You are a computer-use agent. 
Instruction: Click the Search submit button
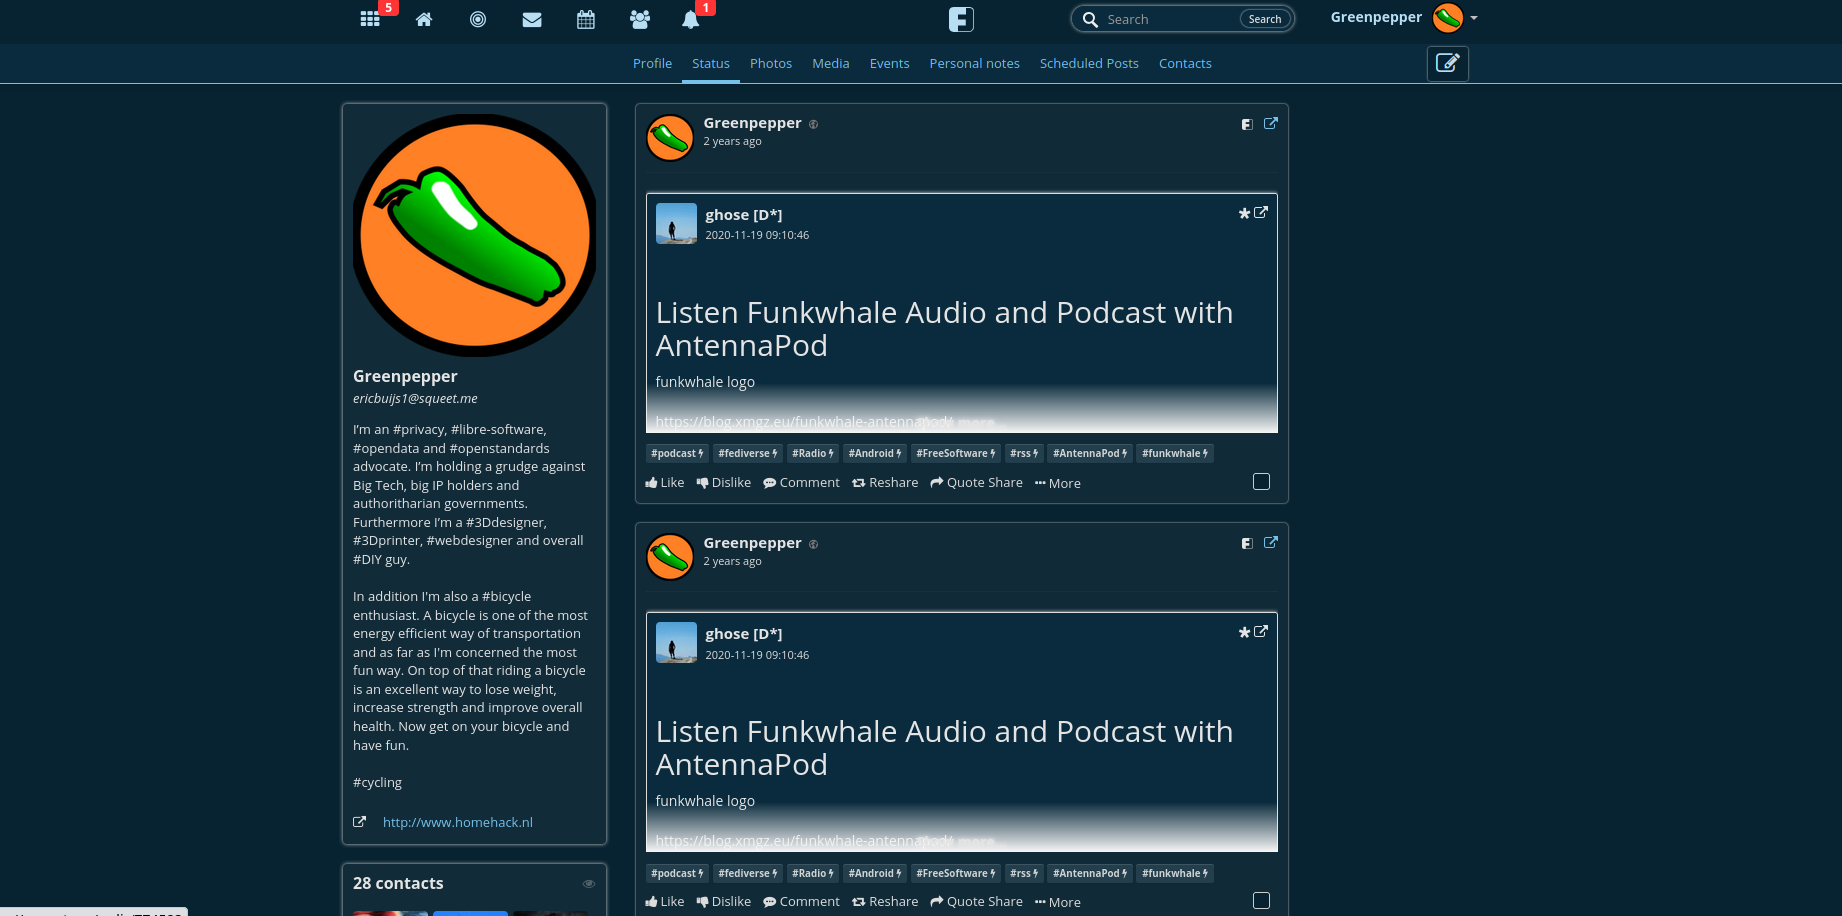coord(1265,19)
